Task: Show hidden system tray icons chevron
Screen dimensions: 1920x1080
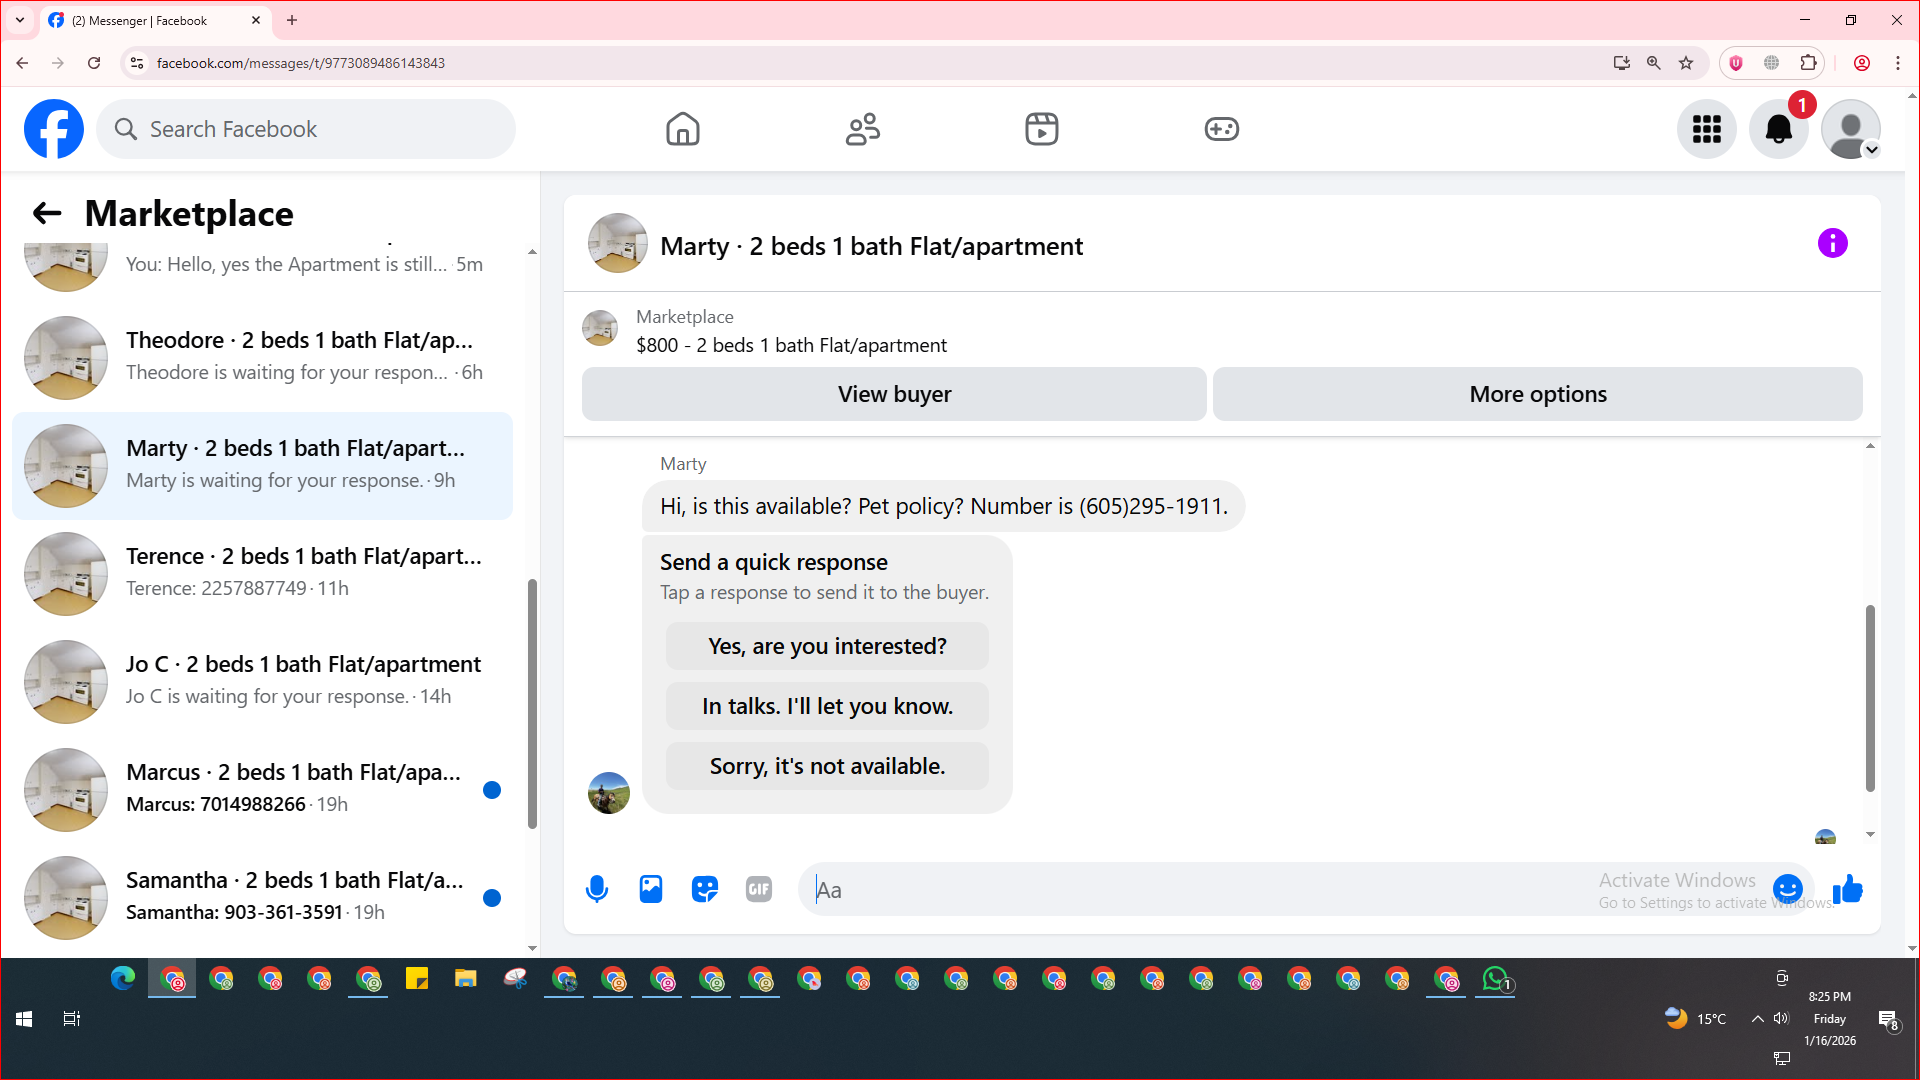Action: (1757, 1019)
